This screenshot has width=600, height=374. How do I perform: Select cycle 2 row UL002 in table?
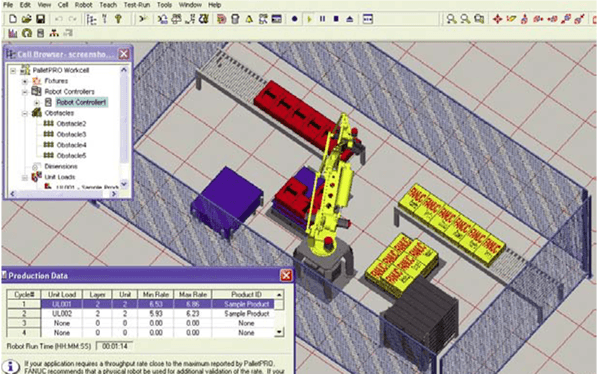[140, 314]
